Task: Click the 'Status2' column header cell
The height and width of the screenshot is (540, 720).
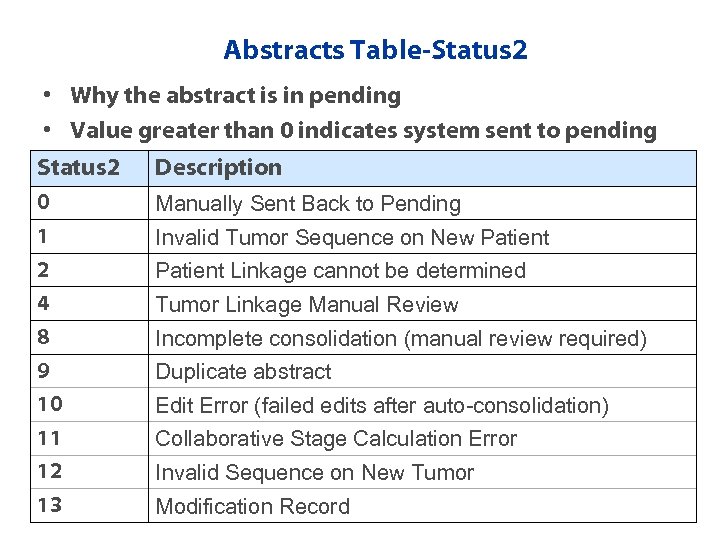Action: click(78, 168)
